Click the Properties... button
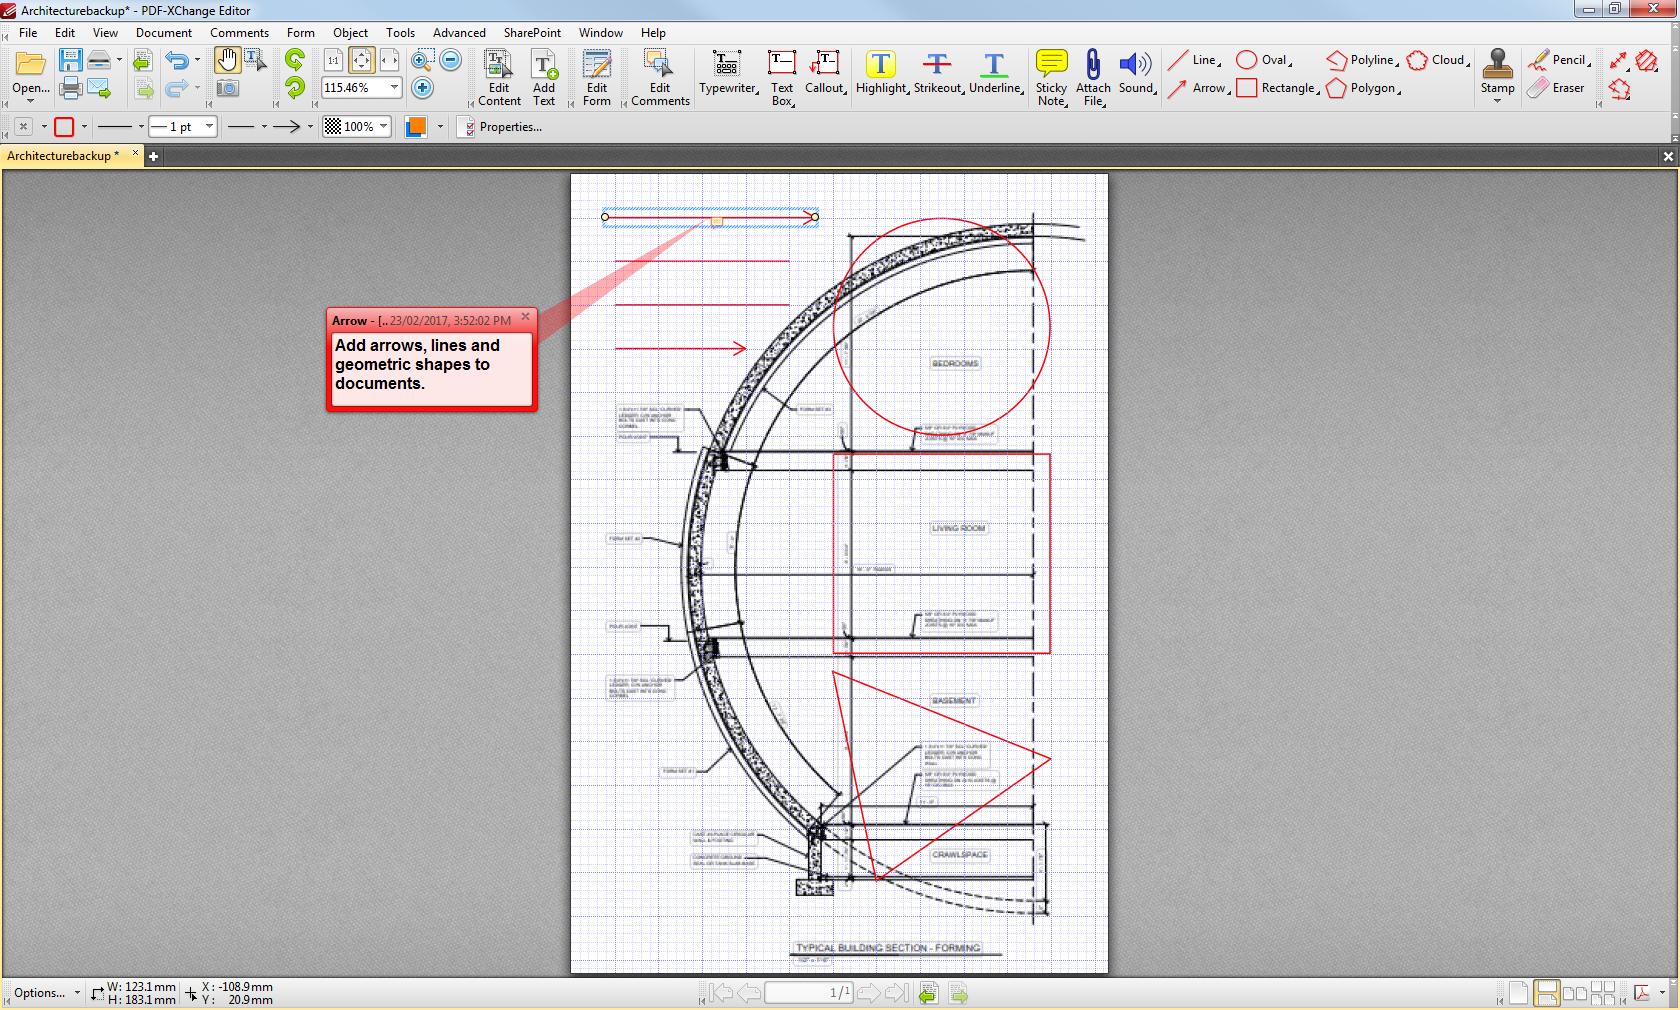The width and height of the screenshot is (1680, 1010). (500, 127)
